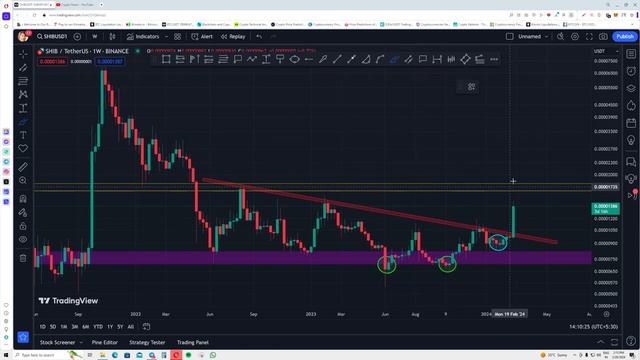Screen dimensions: 640x360
Task: Select the crosshair cursor tool
Action: coord(23,54)
